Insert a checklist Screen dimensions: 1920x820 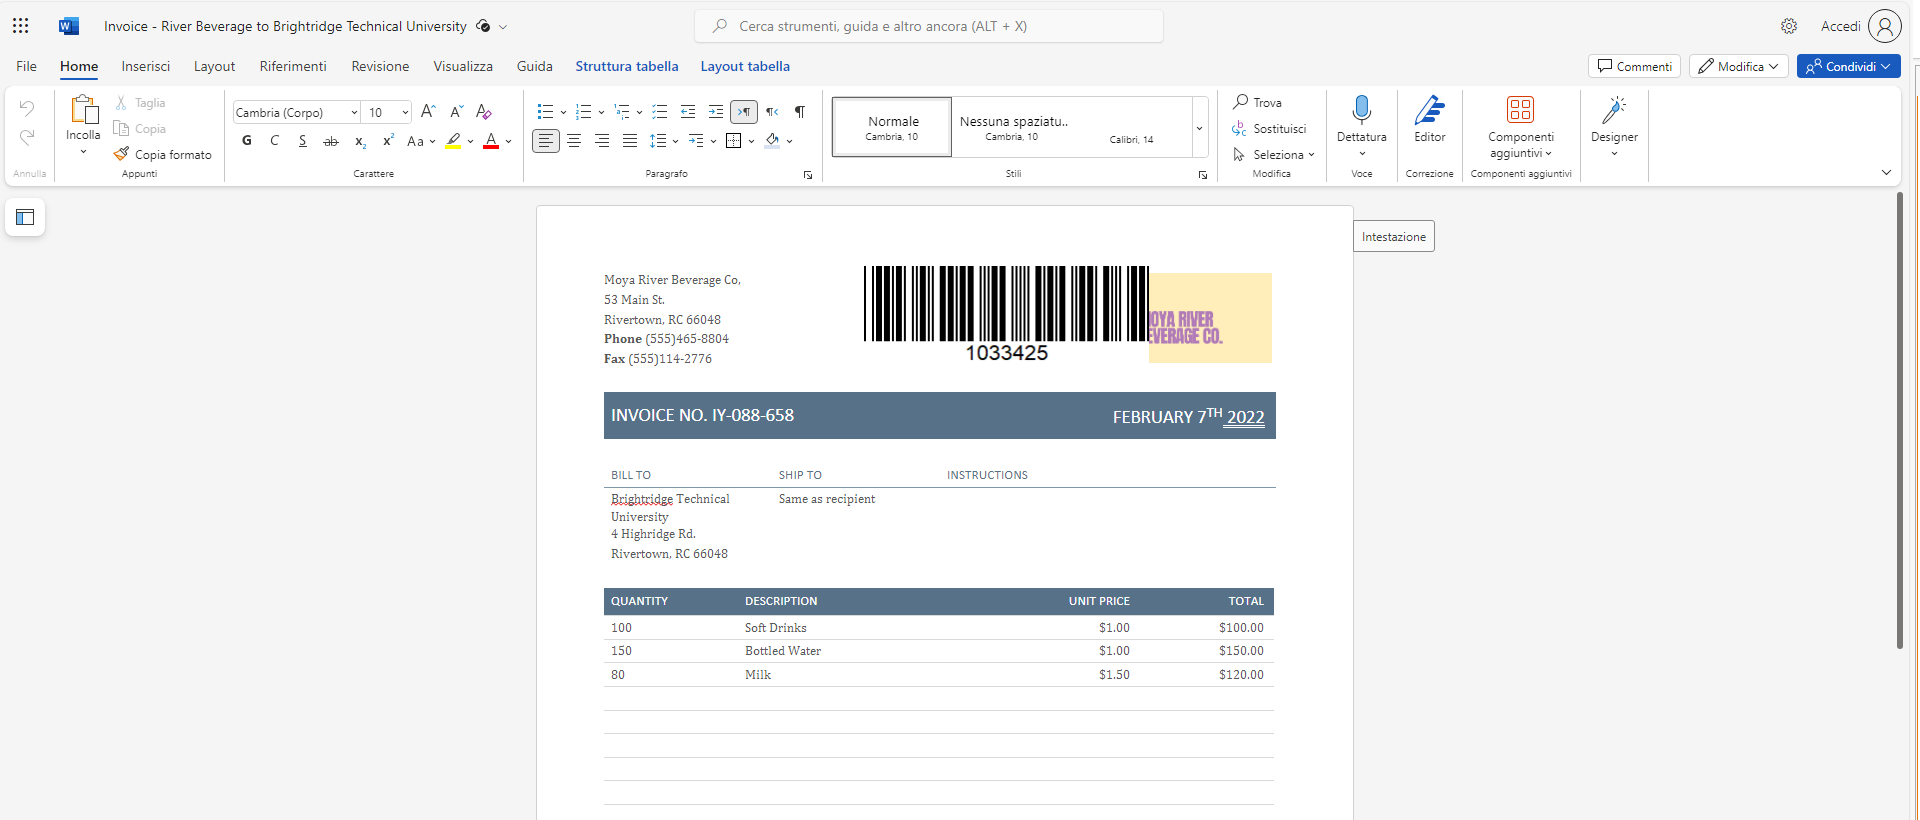(660, 112)
